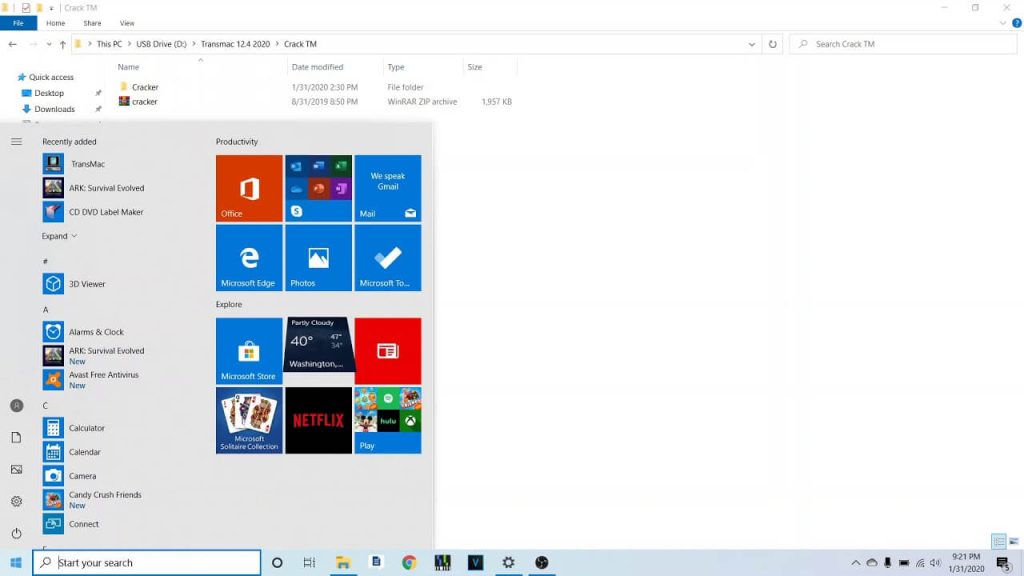The width and height of the screenshot is (1024, 576).
Task: Open Candy Crush Friends
Action: click(x=104, y=500)
